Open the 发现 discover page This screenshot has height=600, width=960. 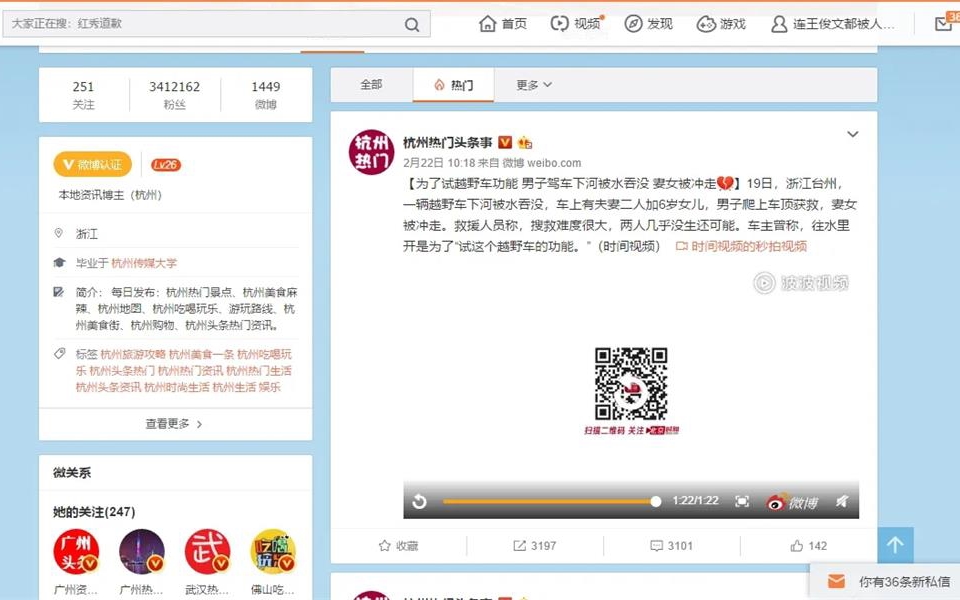pos(648,24)
